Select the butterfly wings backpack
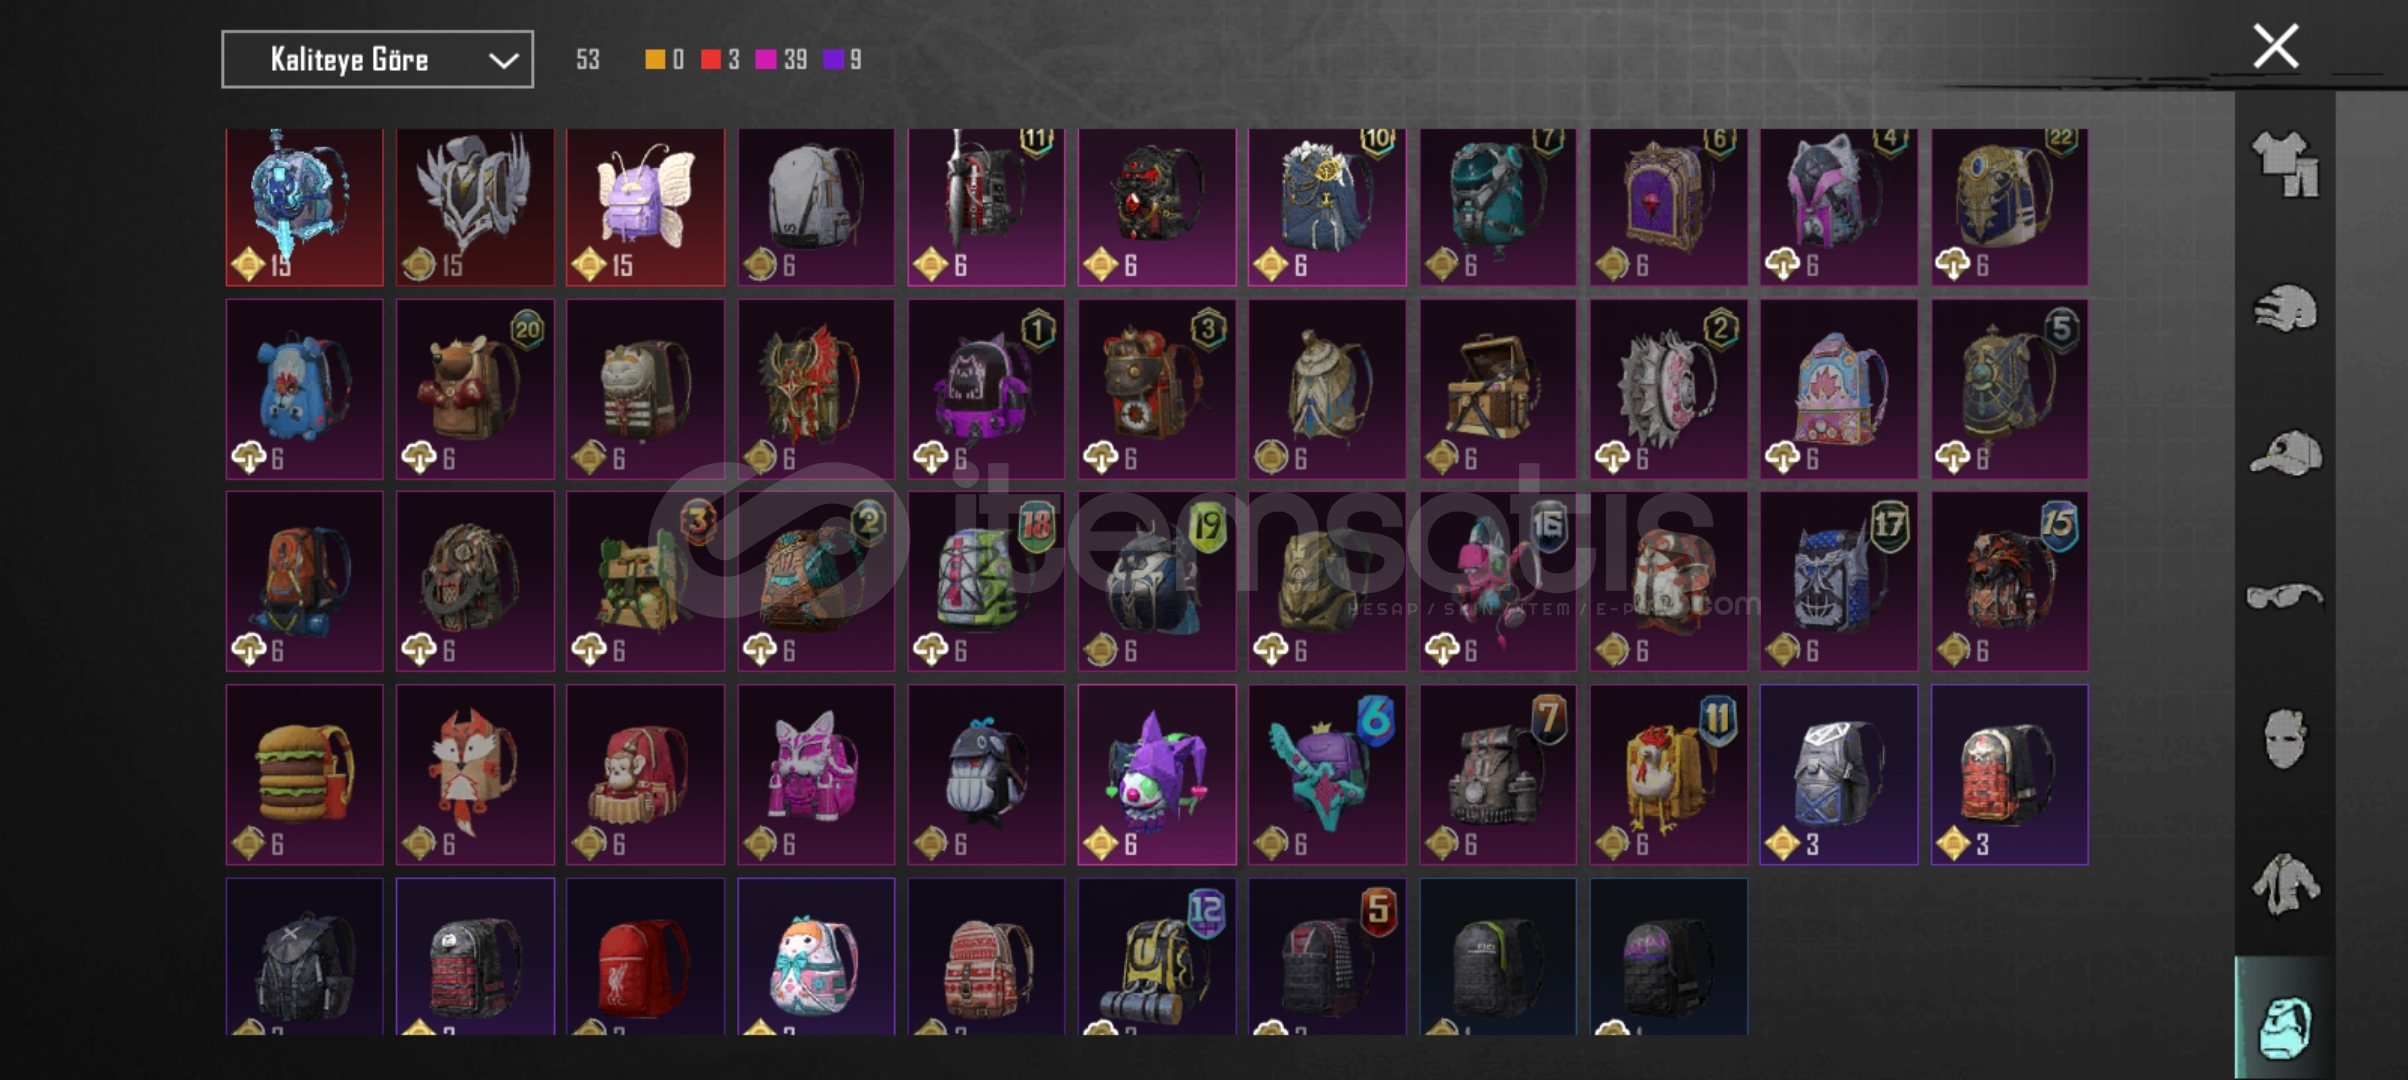The width and height of the screenshot is (2408, 1080). pos(645,207)
